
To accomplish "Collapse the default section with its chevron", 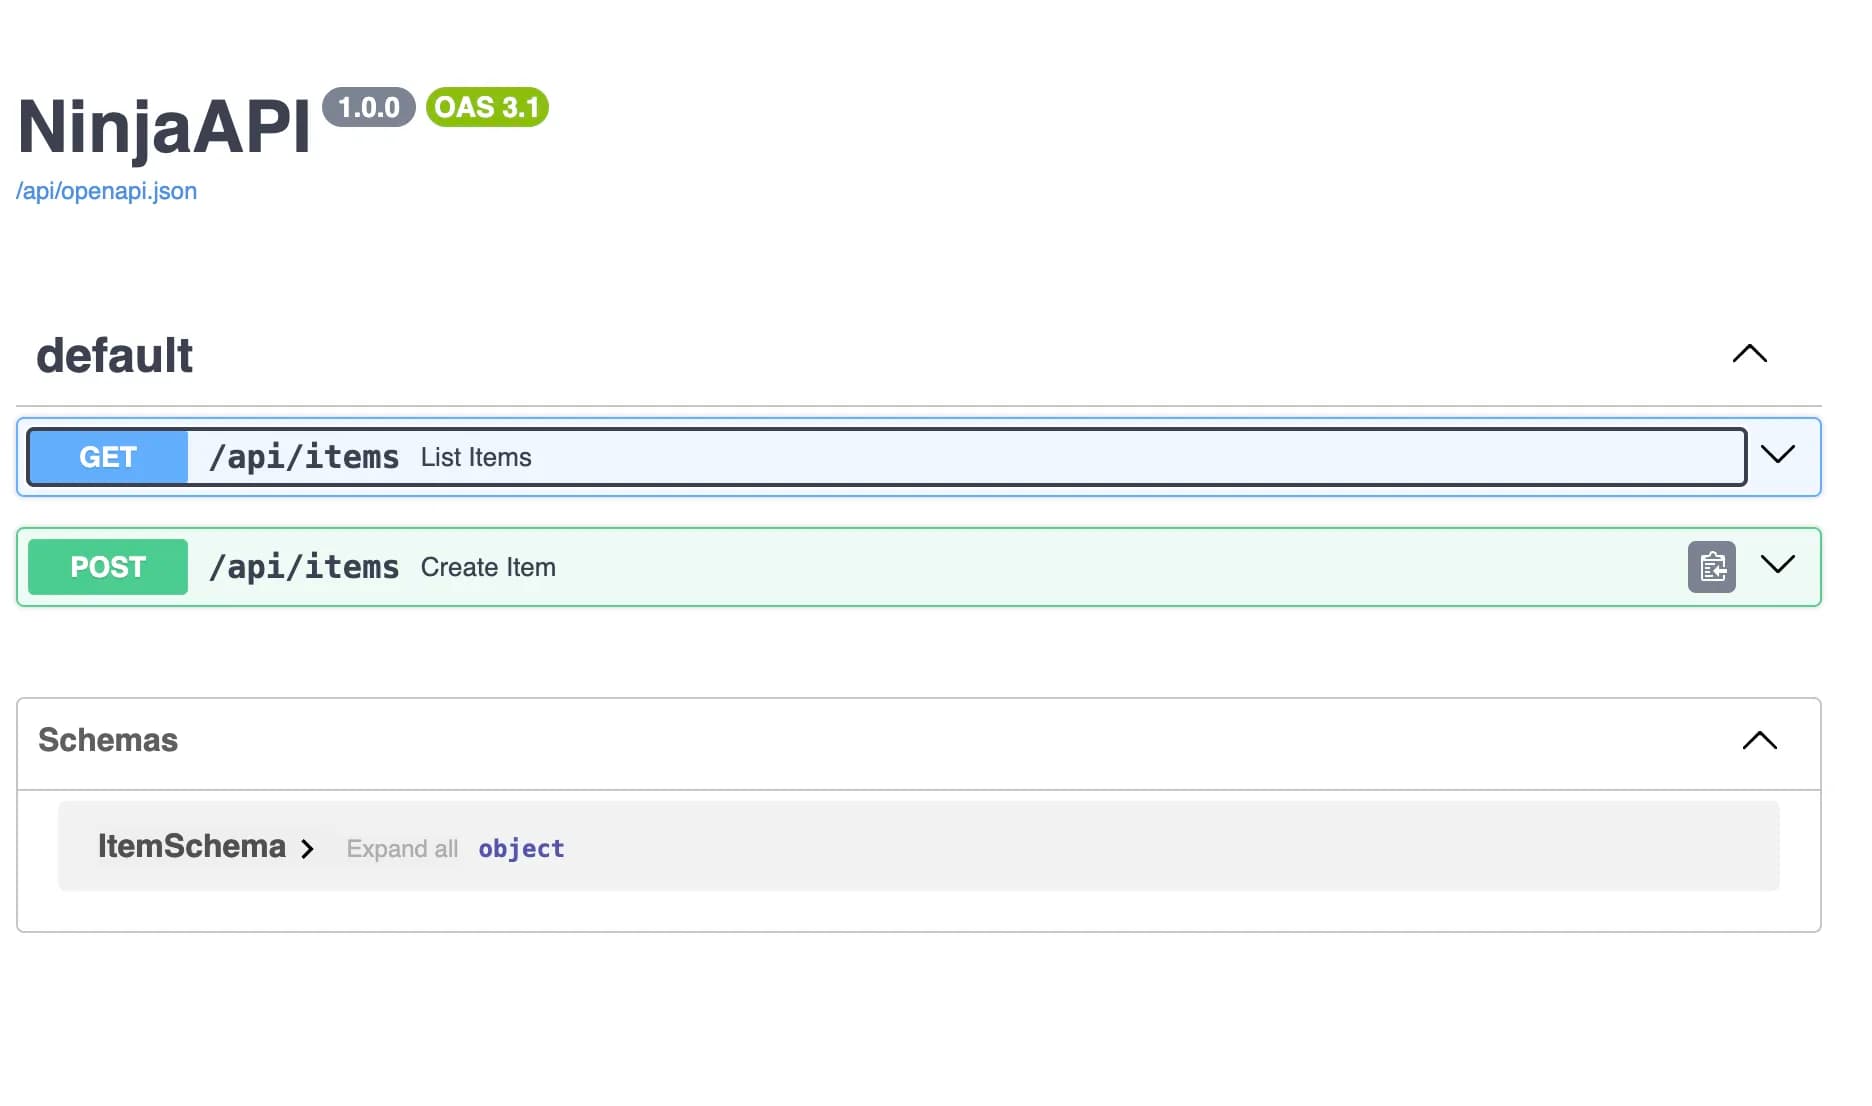I will pos(1749,354).
